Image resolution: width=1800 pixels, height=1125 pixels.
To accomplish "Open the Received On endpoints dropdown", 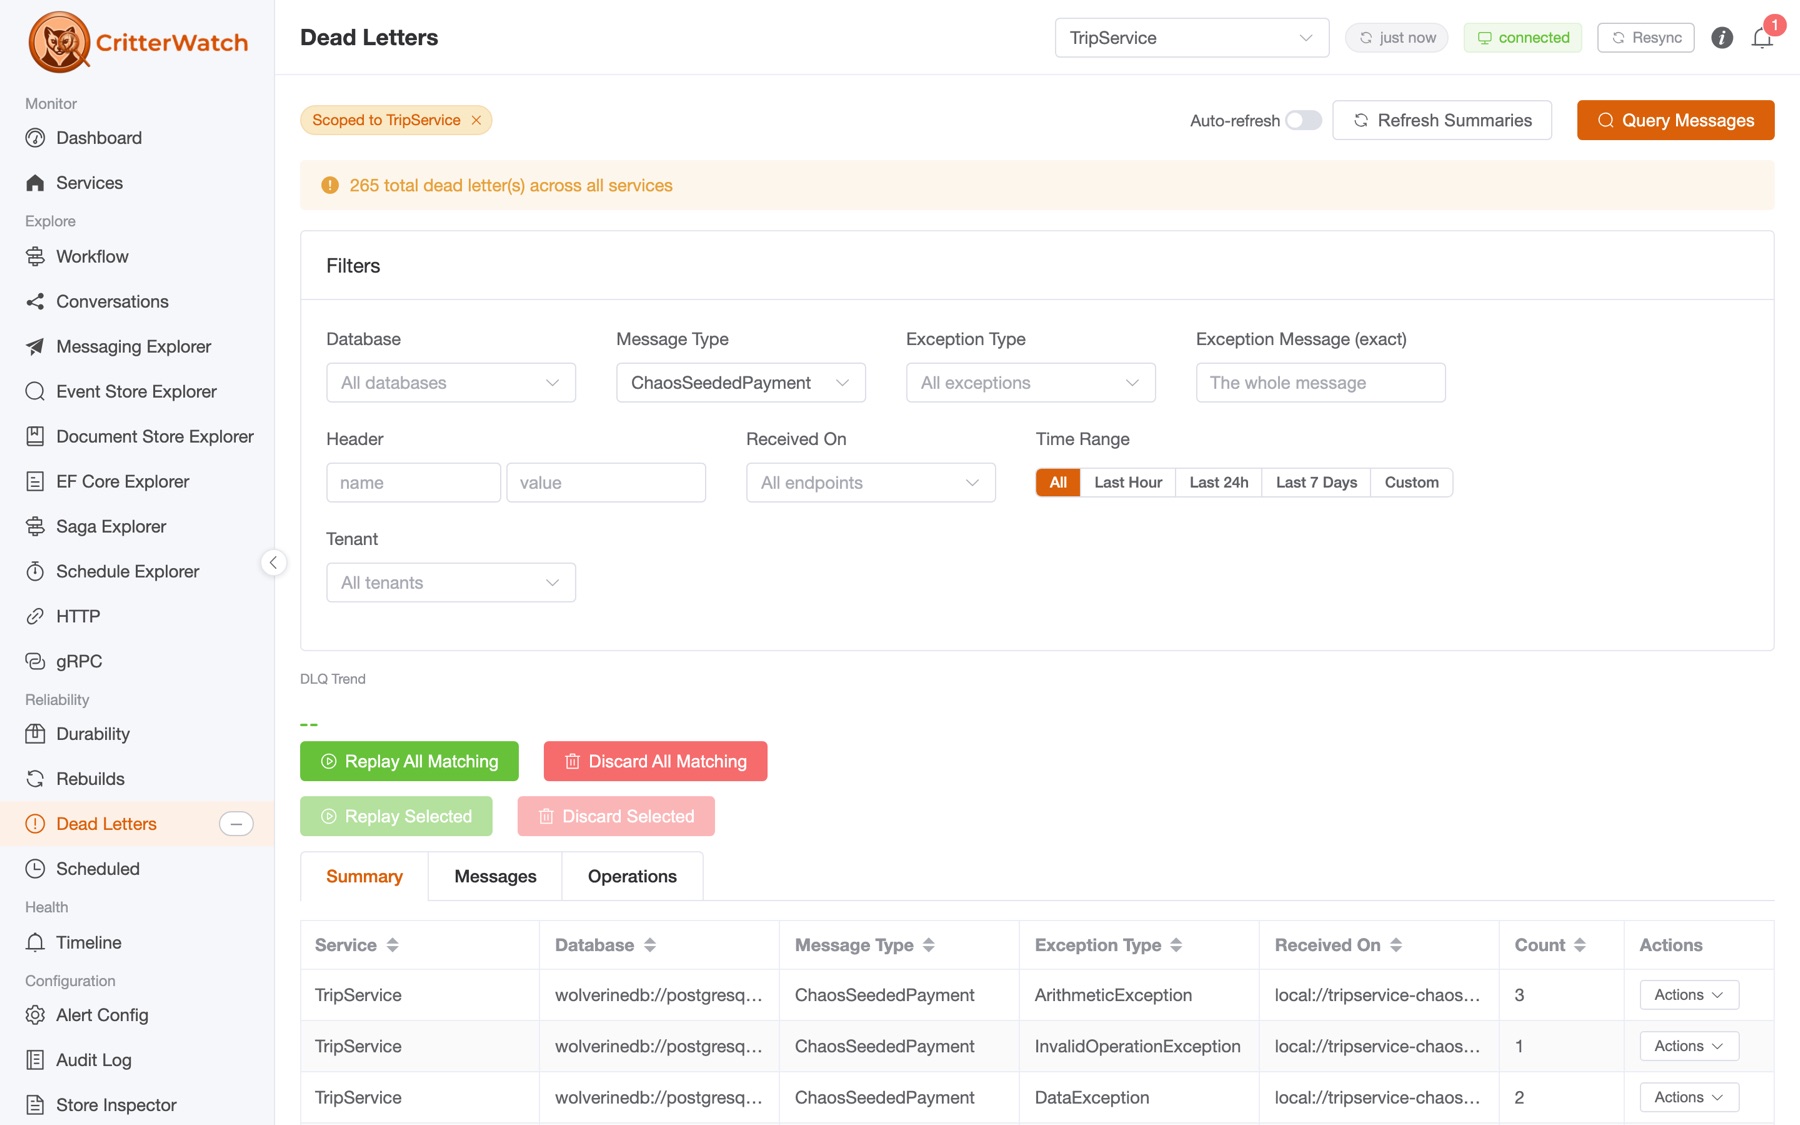I will click(x=871, y=483).
